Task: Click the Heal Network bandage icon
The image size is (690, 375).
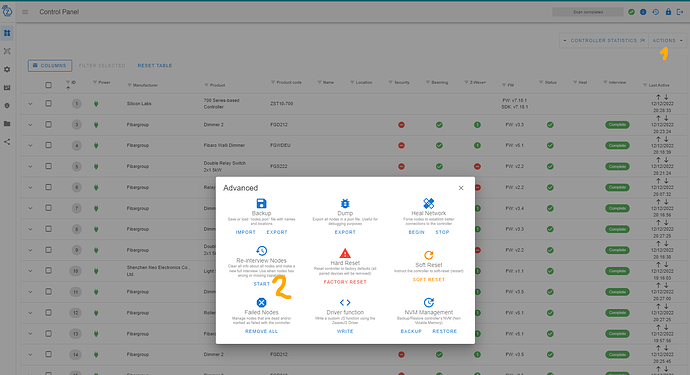Action: pyautogui.click(x=429, y=203)
